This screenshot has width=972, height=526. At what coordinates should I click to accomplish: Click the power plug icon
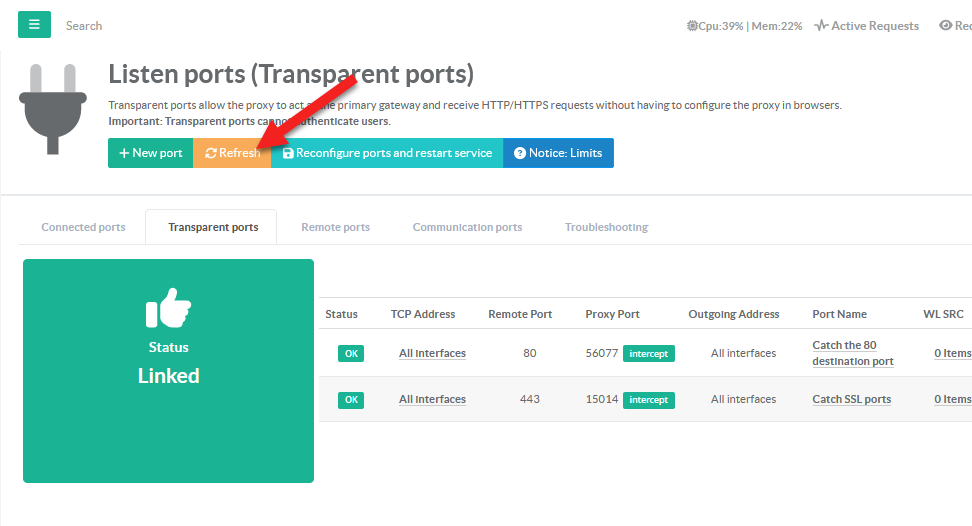[x=52, y=108]
